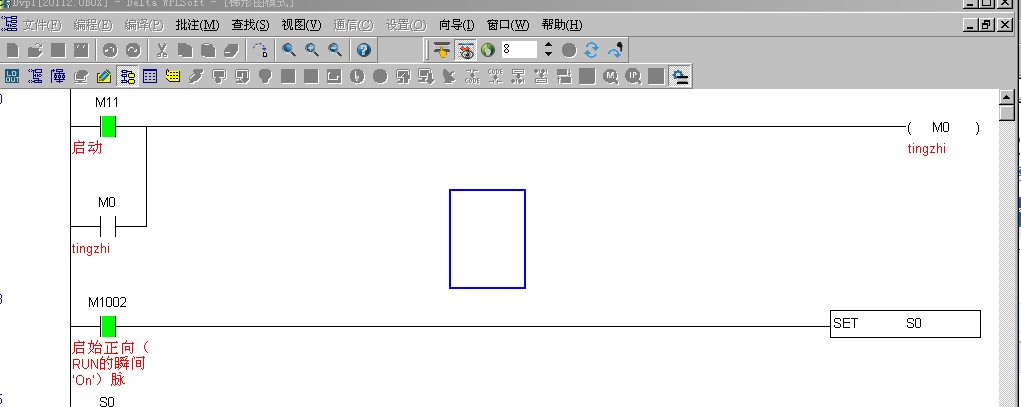
Task: Click the blue circular refresh arrows icon
Action: 591,49
